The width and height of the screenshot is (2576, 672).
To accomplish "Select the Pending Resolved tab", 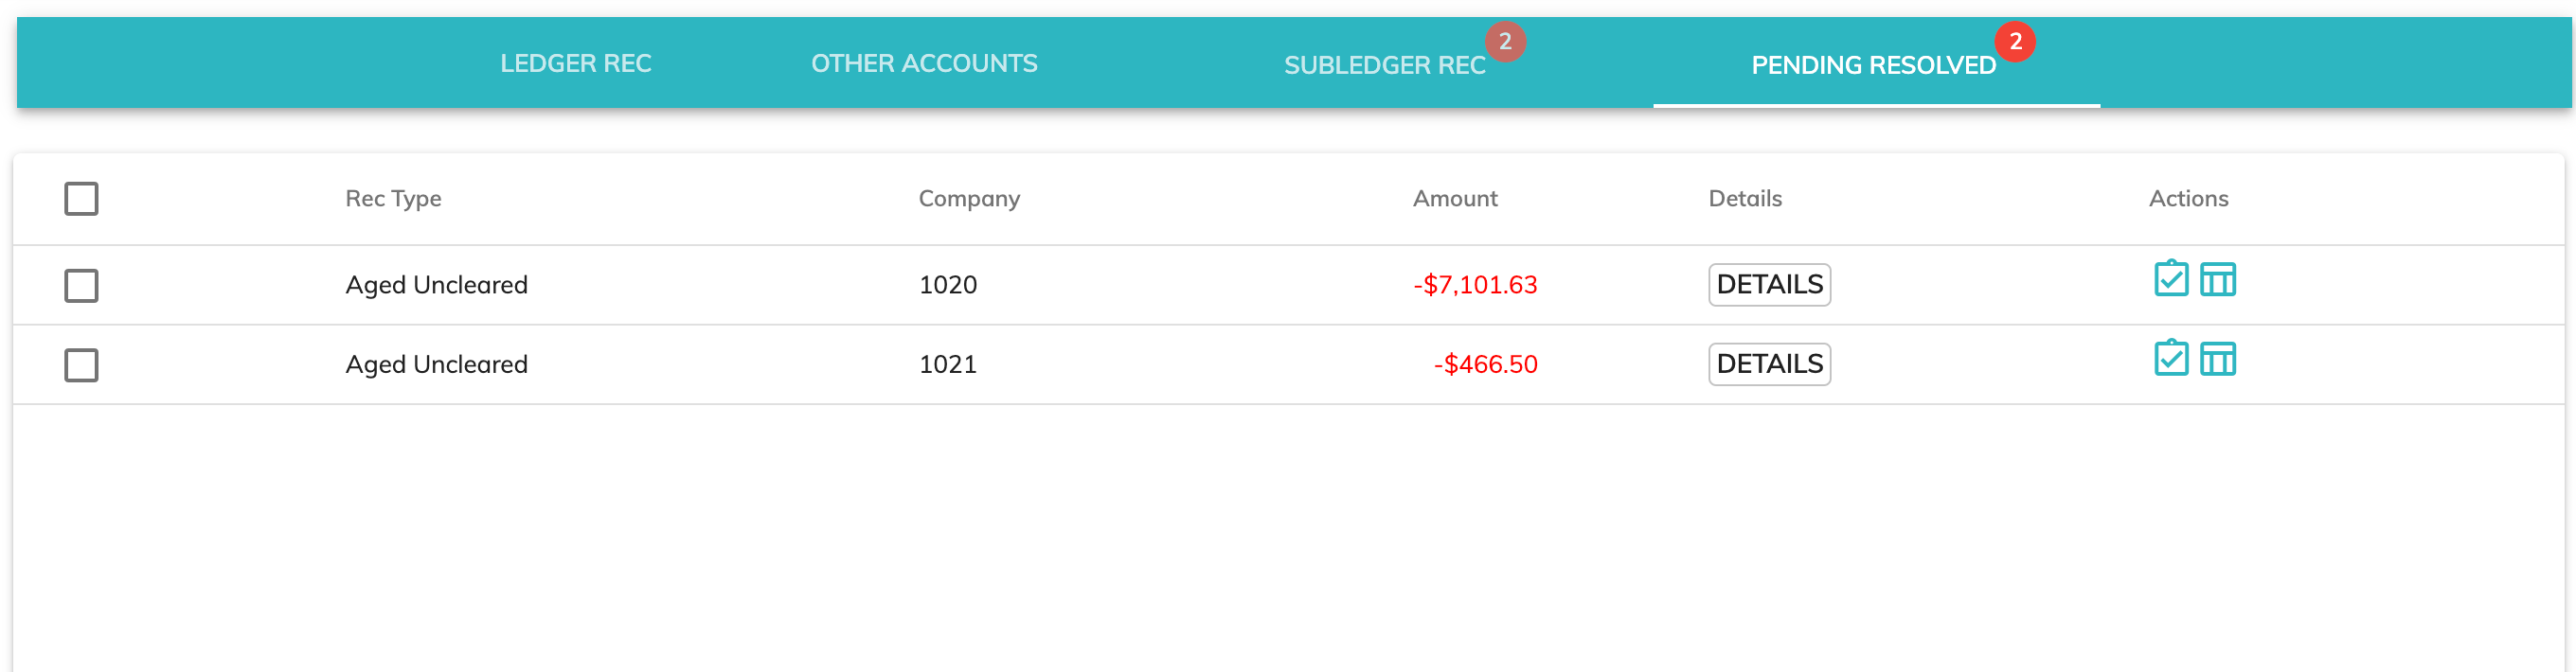I will point(1873,66).
